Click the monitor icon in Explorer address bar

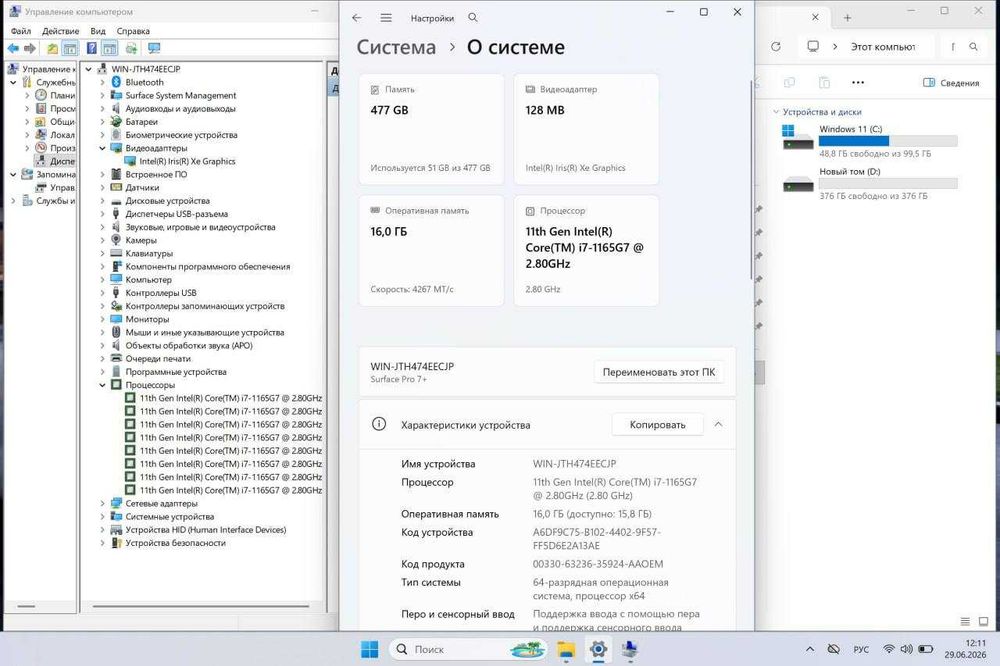[x=813, y=47]
